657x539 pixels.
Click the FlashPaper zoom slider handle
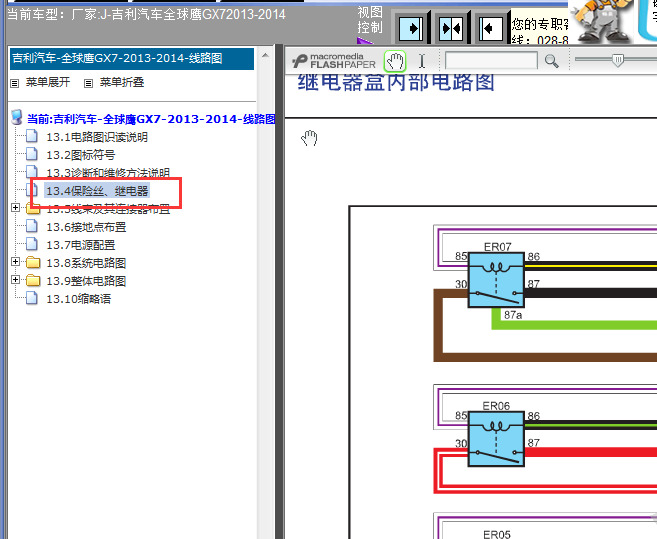pos(618,60)
